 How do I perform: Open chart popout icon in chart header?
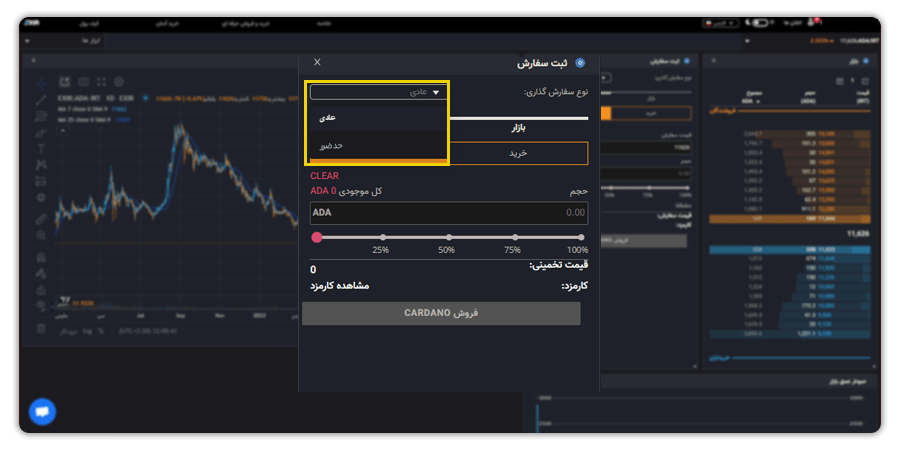(65, 82)
